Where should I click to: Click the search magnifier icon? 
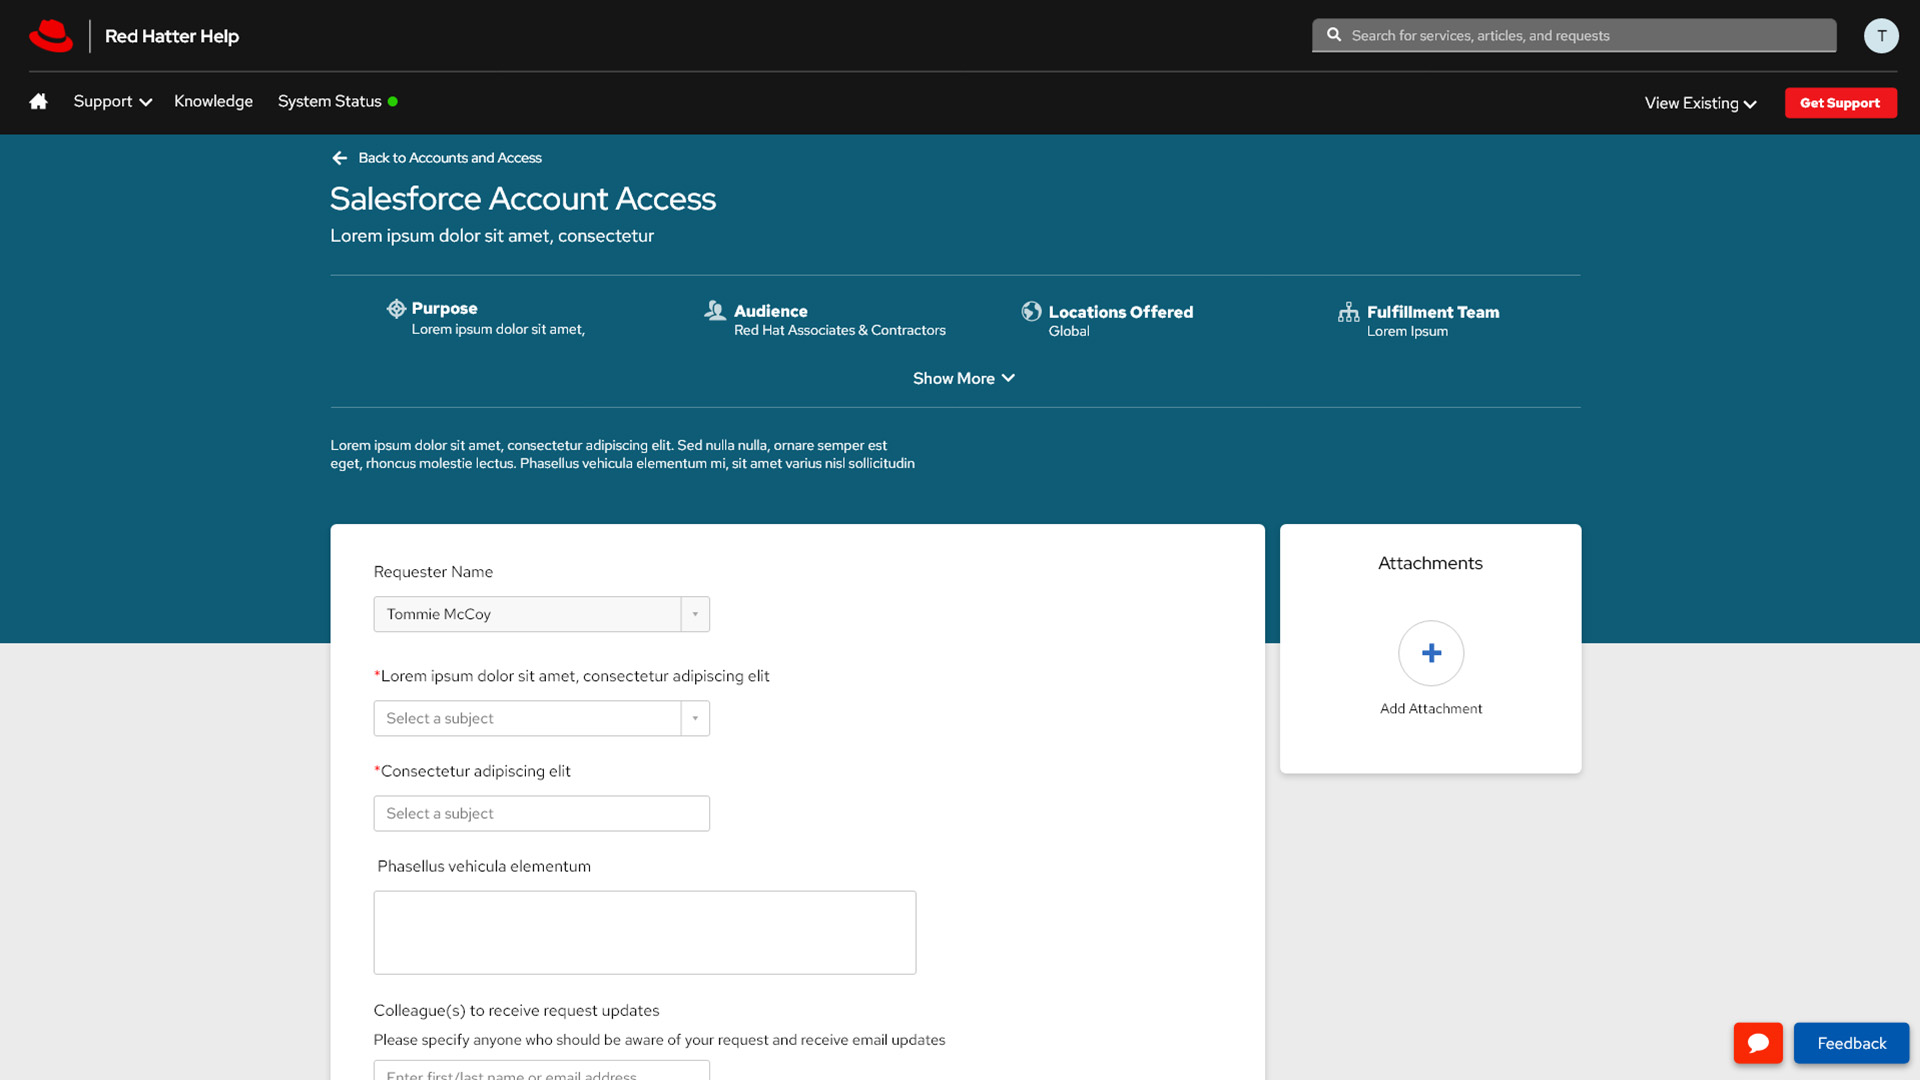(1334, 35)
